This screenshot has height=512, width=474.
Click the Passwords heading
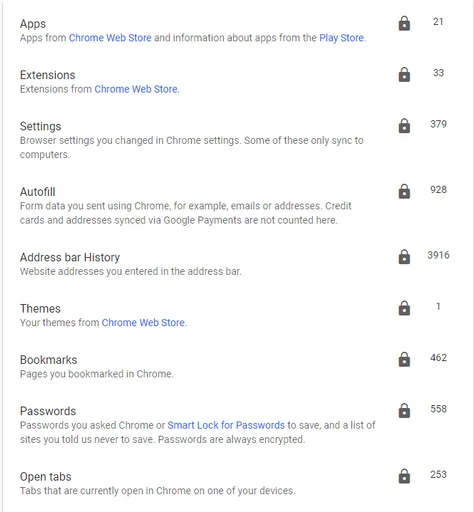point(48,411)
